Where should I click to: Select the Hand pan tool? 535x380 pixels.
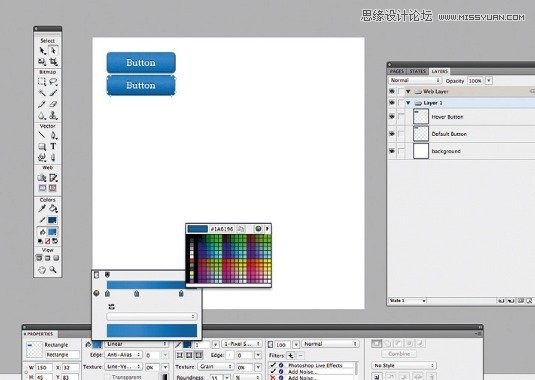tap(42, 269)
